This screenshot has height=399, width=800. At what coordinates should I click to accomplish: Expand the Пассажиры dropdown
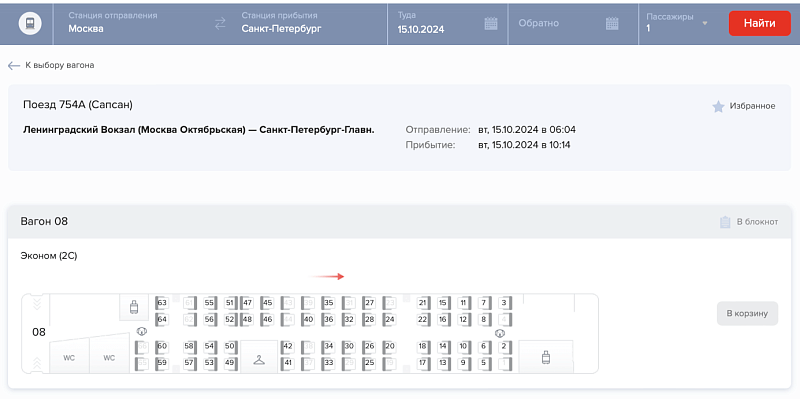[x=705, y=23]
